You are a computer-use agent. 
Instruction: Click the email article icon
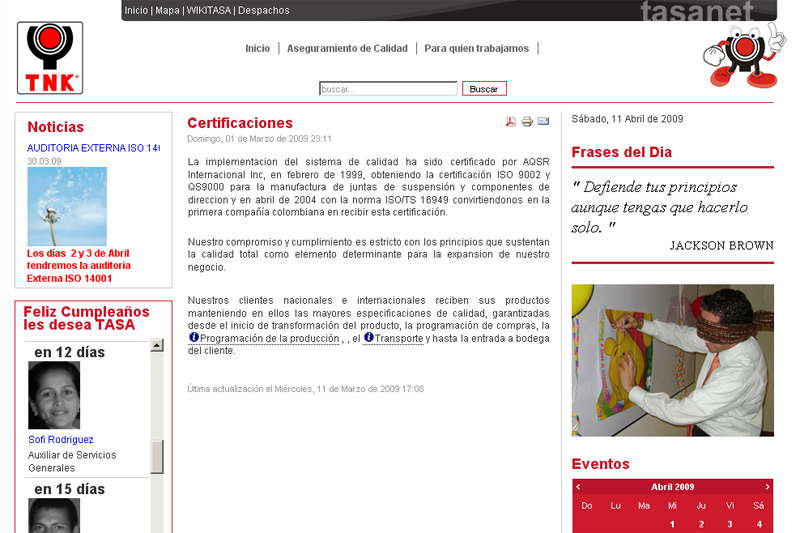(543, 121)
